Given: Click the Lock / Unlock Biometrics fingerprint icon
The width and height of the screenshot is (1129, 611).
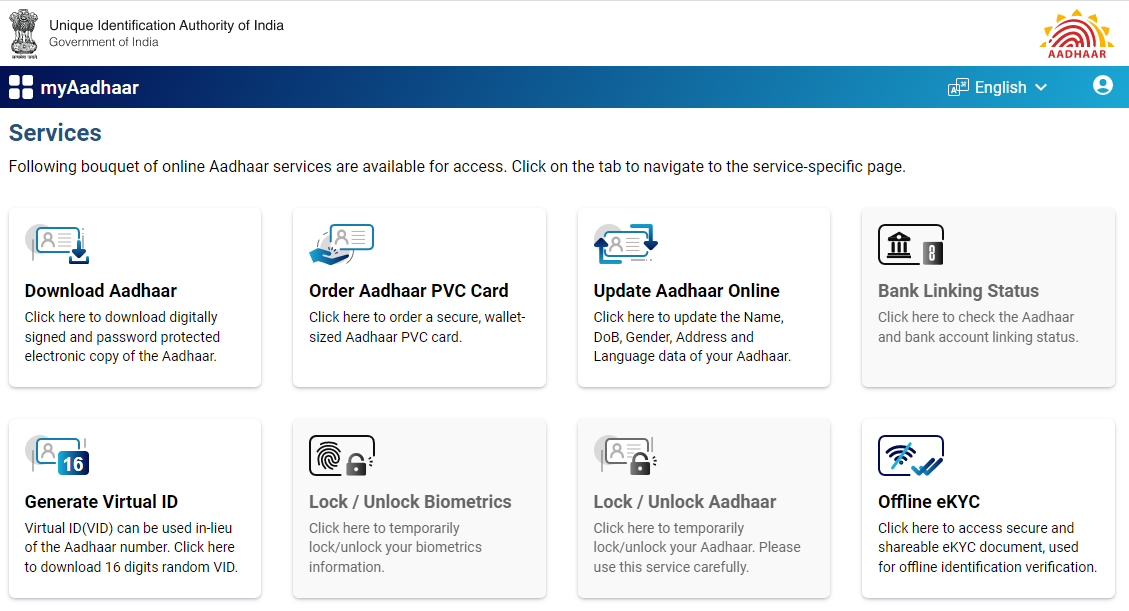Looking at the screenshot, I should 341,455.
